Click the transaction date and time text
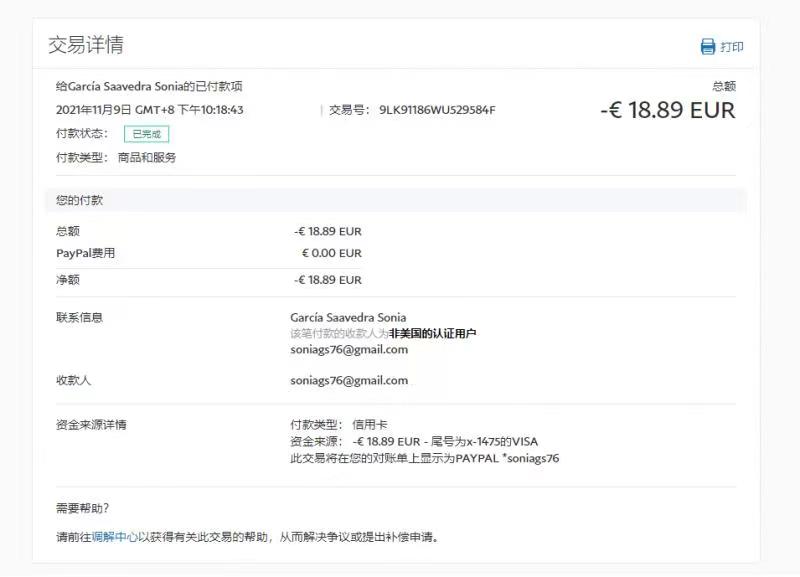The width and height of the screenshot is (800, 577). [x=150, y=110]
